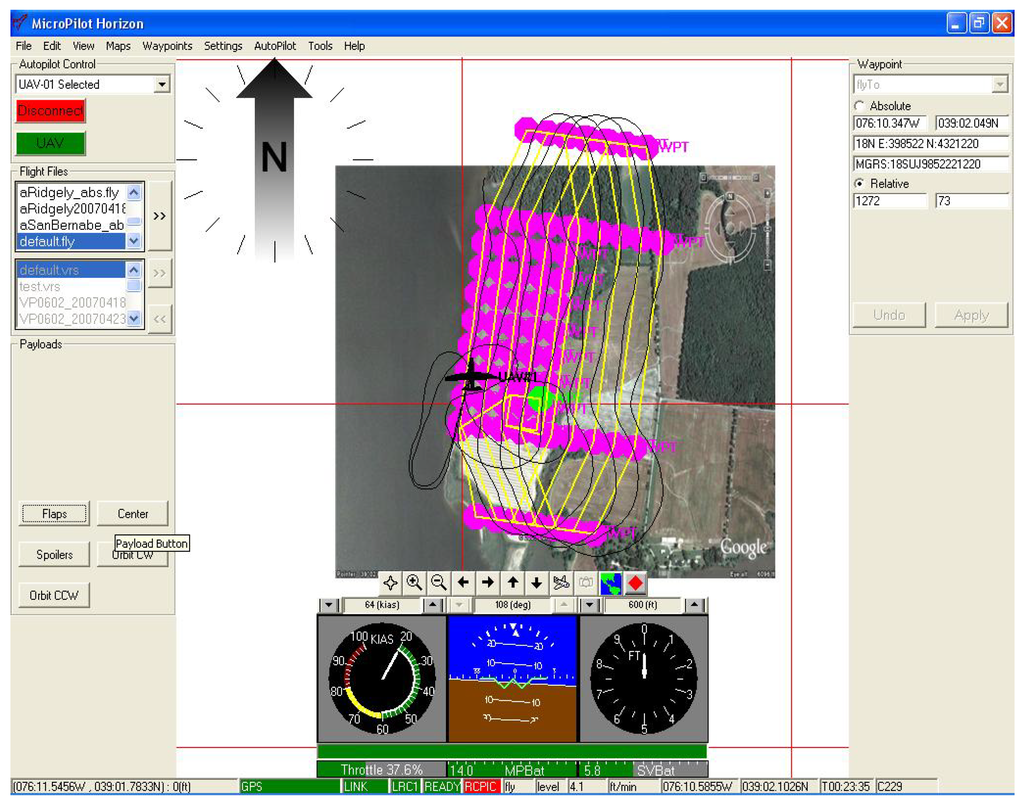Pan the map left with arrow icon
Image resolution: width=1024 pixels, height=803 pixels.
pyautogui.click(x=463, y=582)
